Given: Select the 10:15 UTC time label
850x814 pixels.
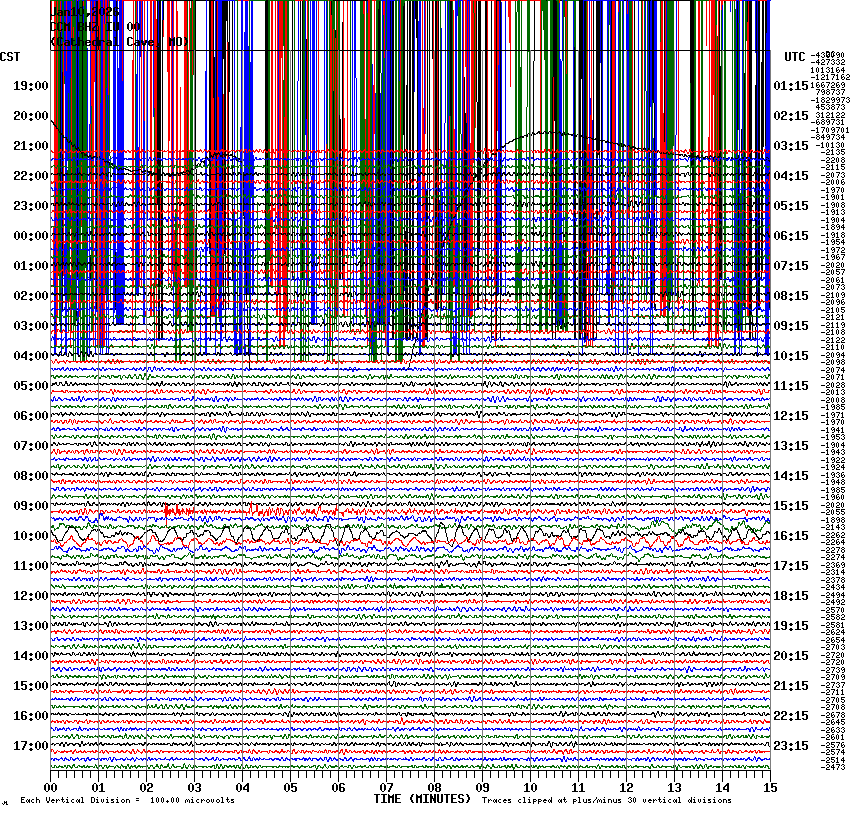Looking at the screenshot, I should 791,356.
